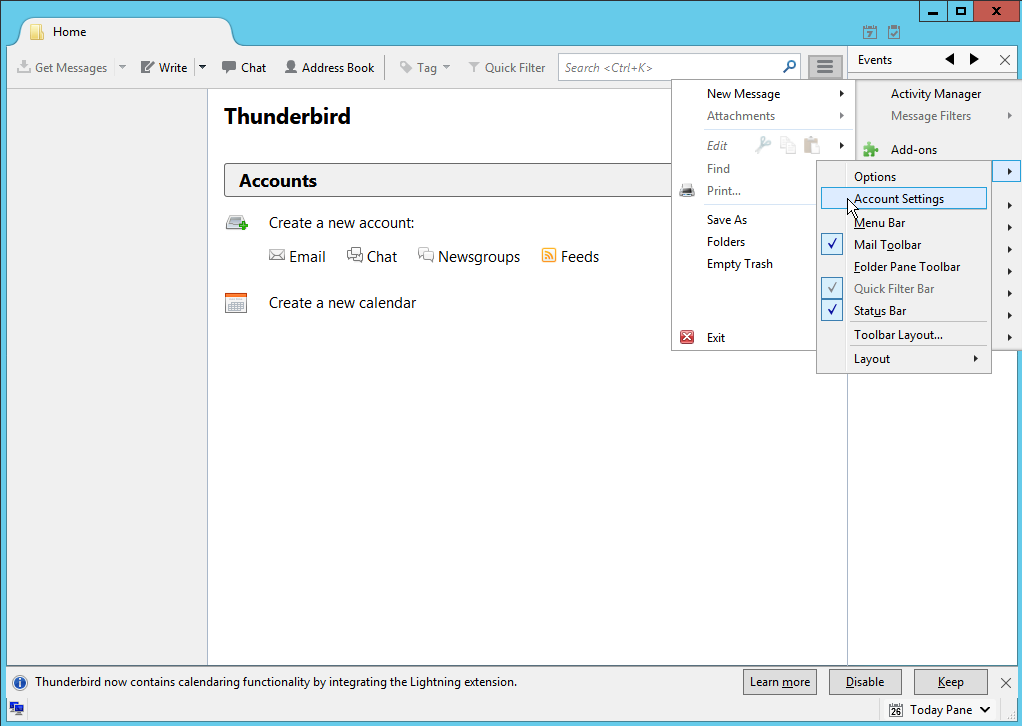The image size is (1022, 726).
Task: Click the Chat toolbar button
Action: [x=244, y=67]
